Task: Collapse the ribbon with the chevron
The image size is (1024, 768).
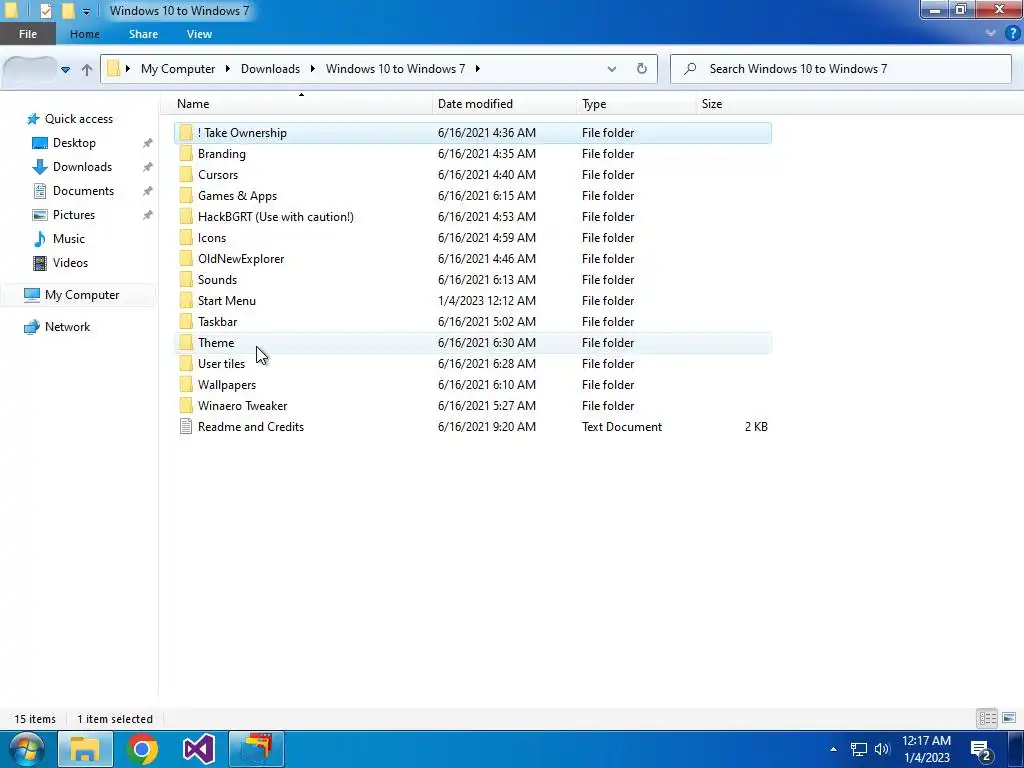Action: 991,33
